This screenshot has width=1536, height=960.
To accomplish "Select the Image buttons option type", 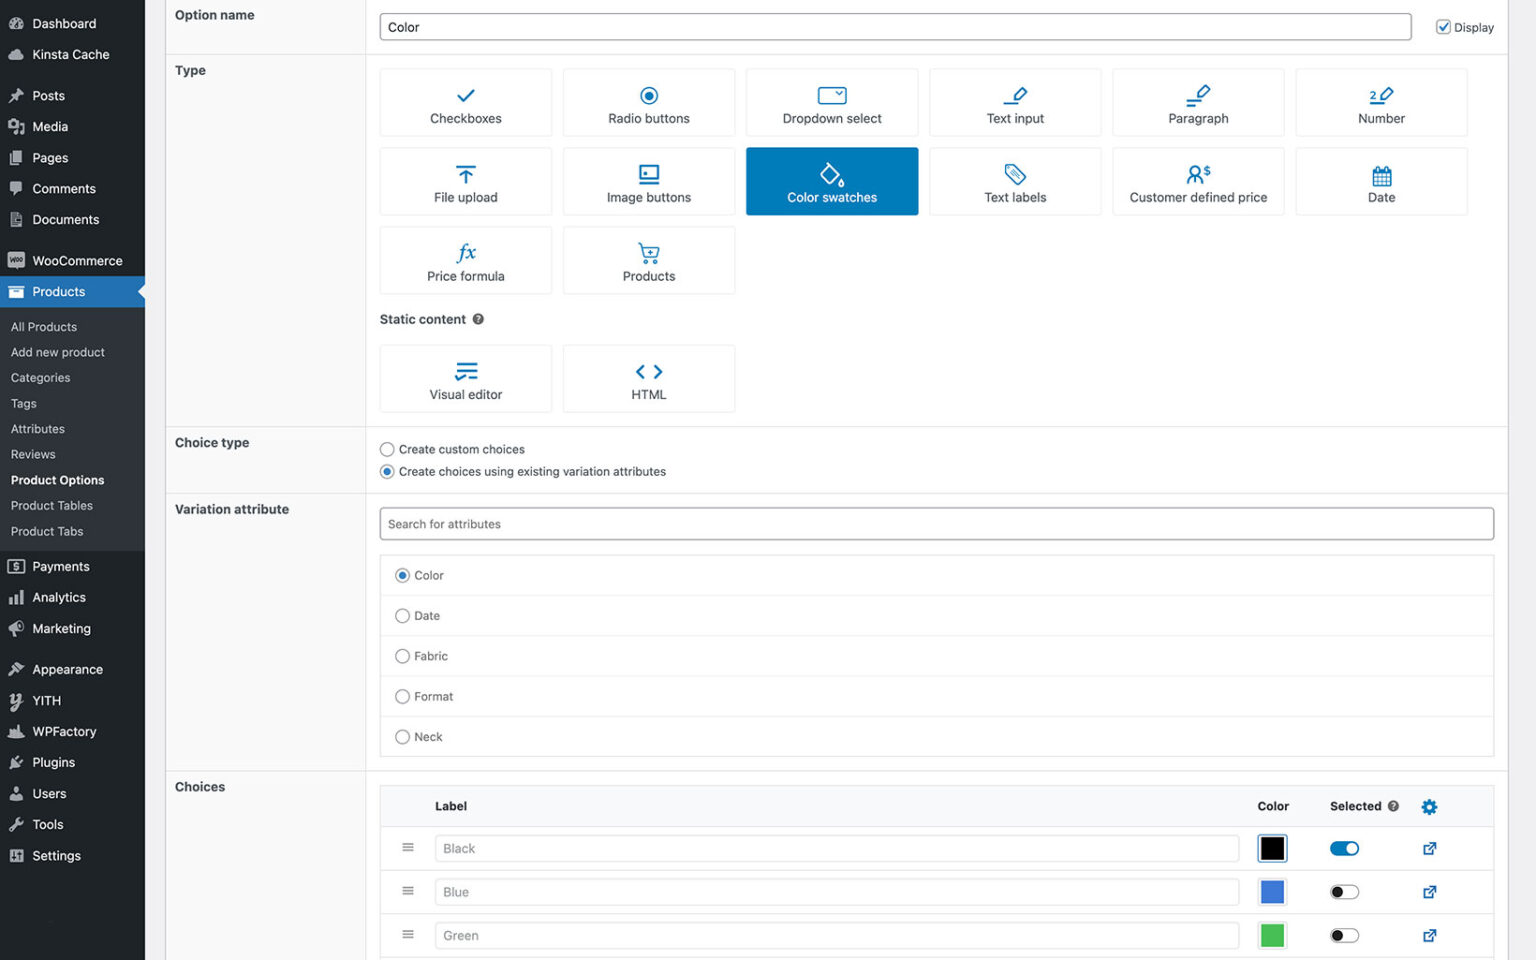I will (x=648, y=181).
